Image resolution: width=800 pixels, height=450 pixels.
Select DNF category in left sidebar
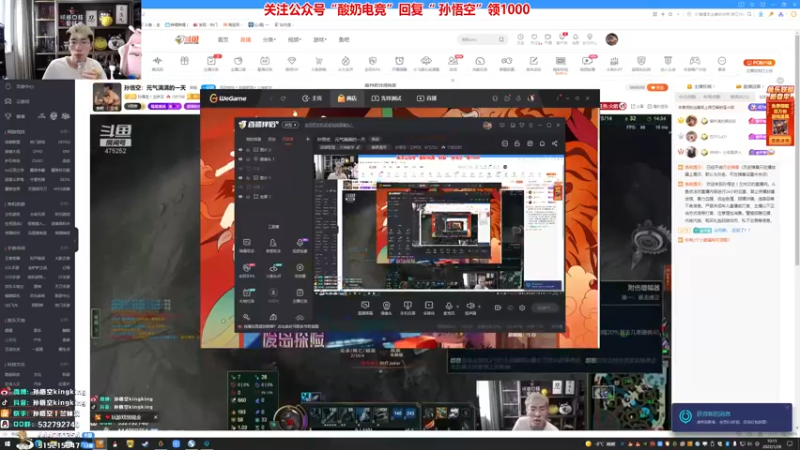pos(66,152)
